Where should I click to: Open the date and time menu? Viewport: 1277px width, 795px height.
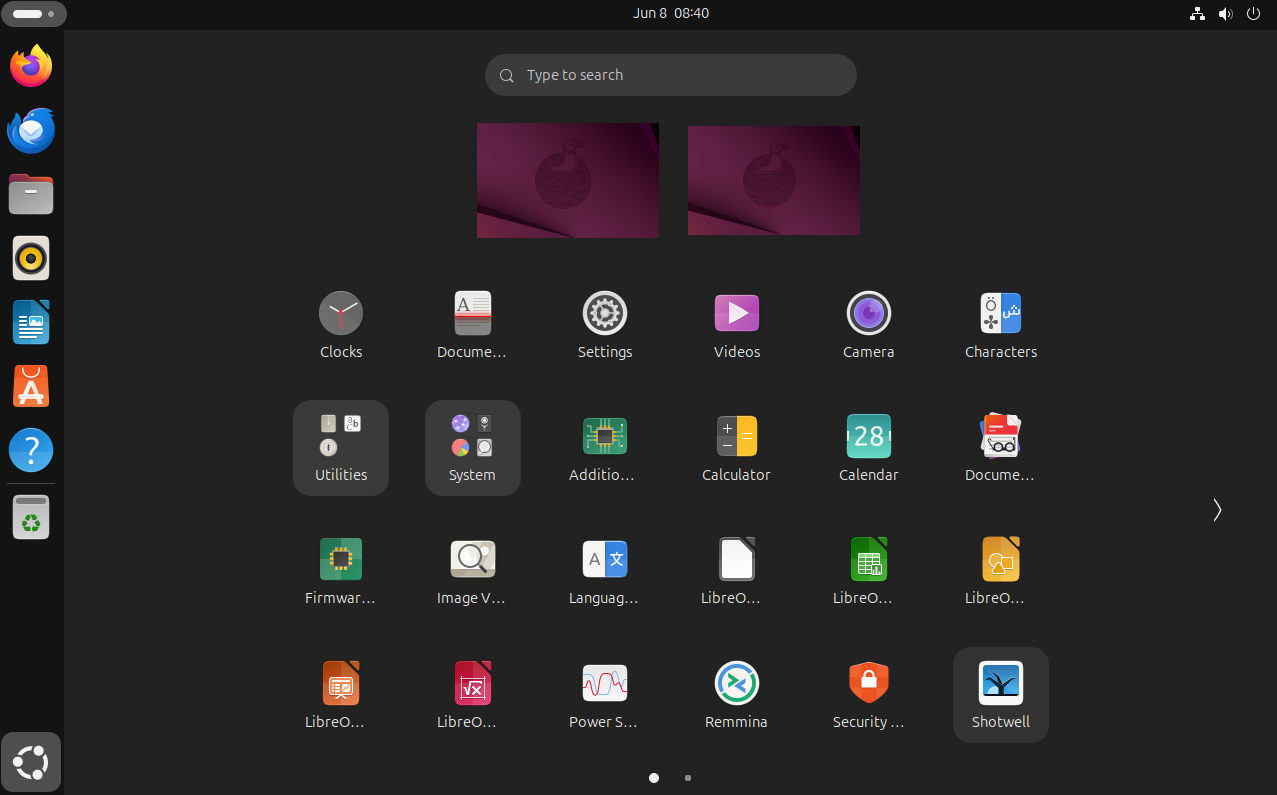click(671, 13)
